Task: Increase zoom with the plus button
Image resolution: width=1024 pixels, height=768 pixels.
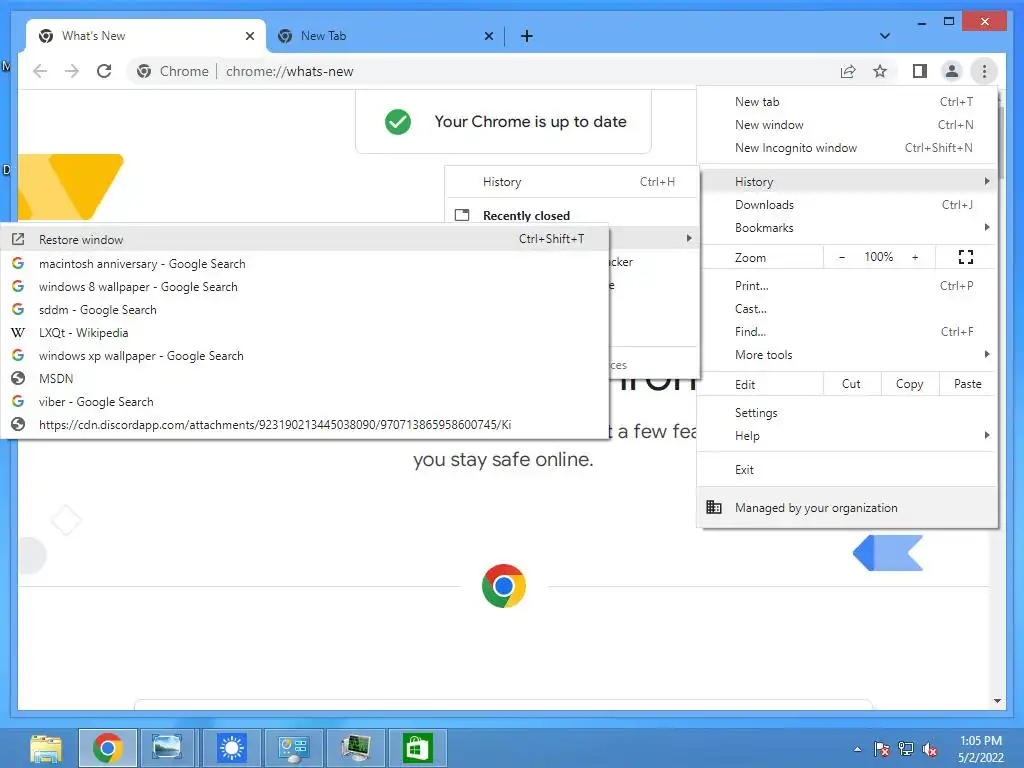Action: (x=915, y=257)
